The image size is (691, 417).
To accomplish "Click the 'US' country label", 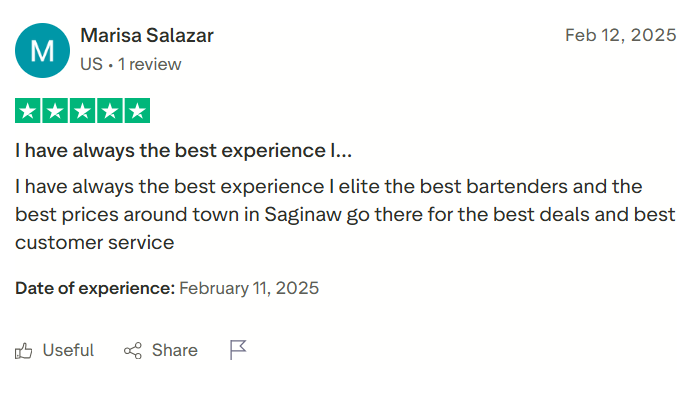I will click(91, 64).
